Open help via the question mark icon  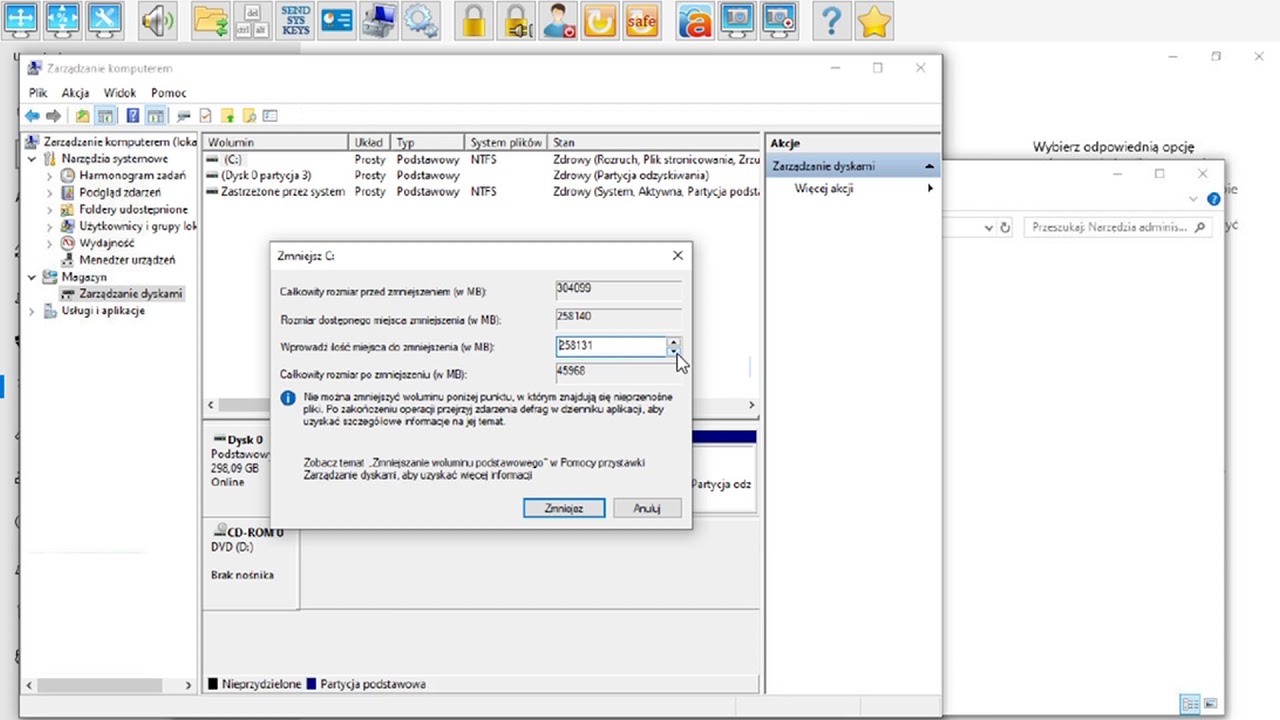[832, 18]
